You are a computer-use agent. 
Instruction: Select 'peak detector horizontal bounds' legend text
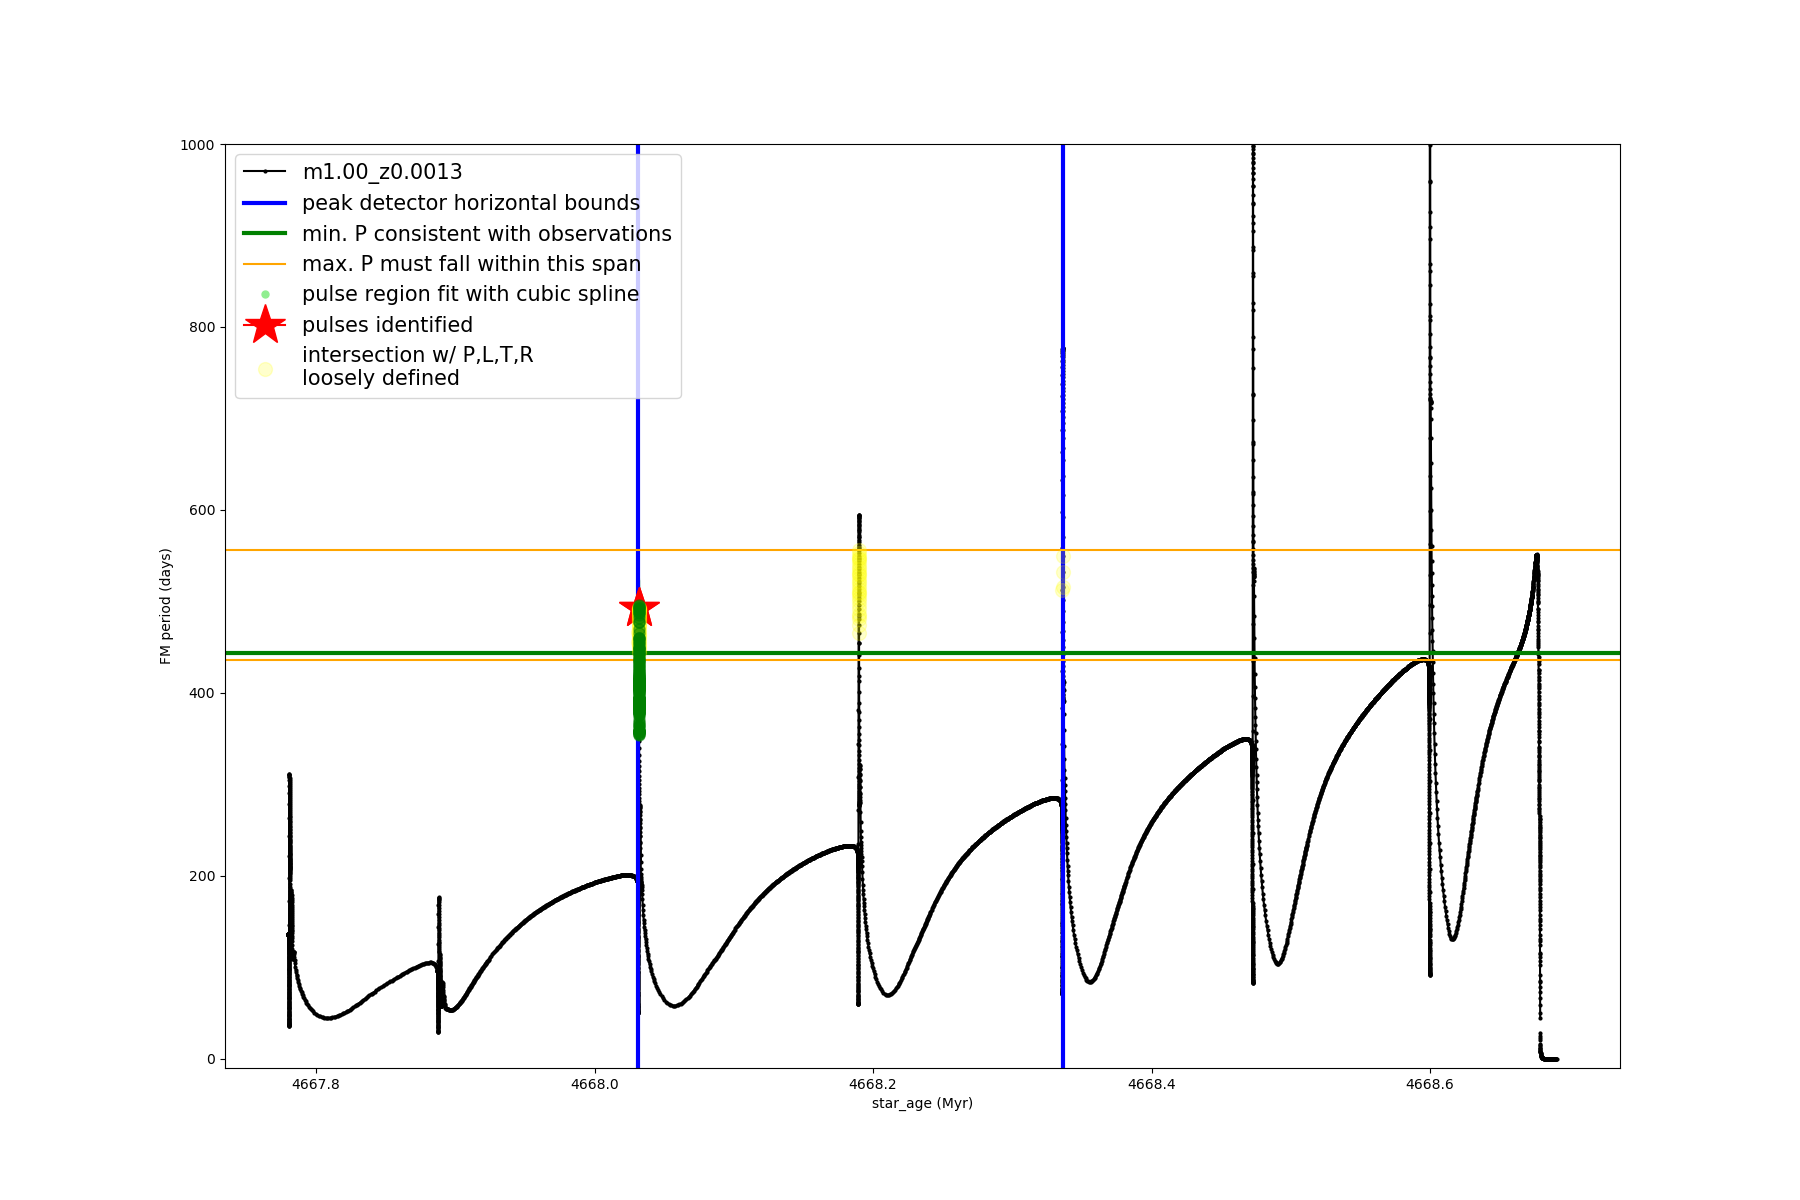pyautogui.click(x=471, y=203)
